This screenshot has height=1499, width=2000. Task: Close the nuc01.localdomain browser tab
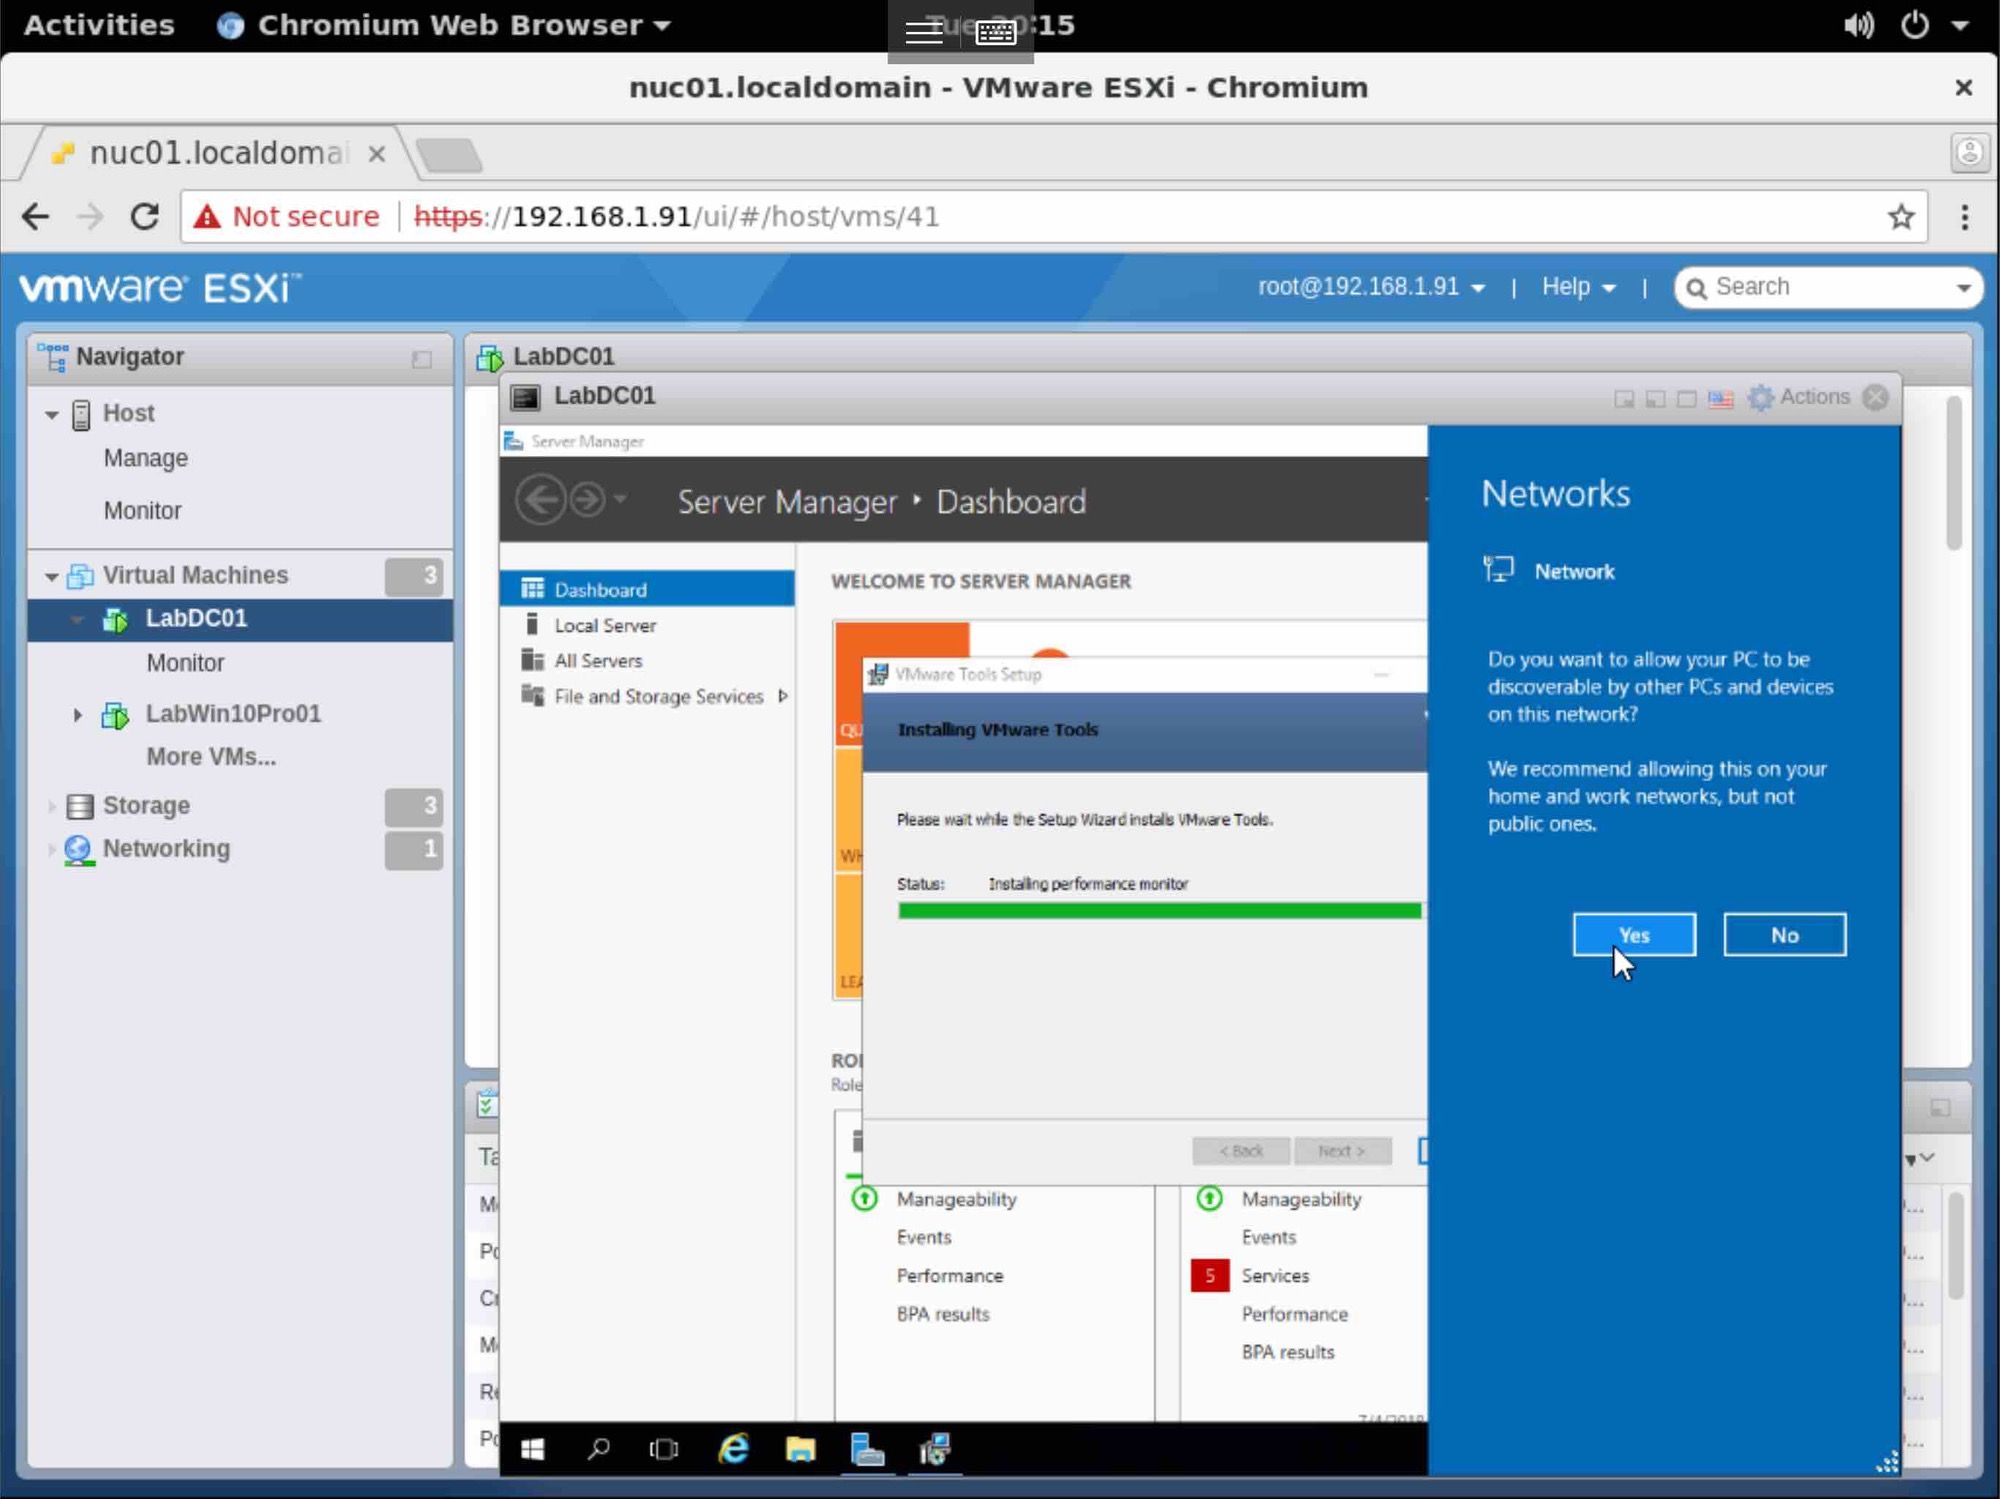(x=377, y=154)
